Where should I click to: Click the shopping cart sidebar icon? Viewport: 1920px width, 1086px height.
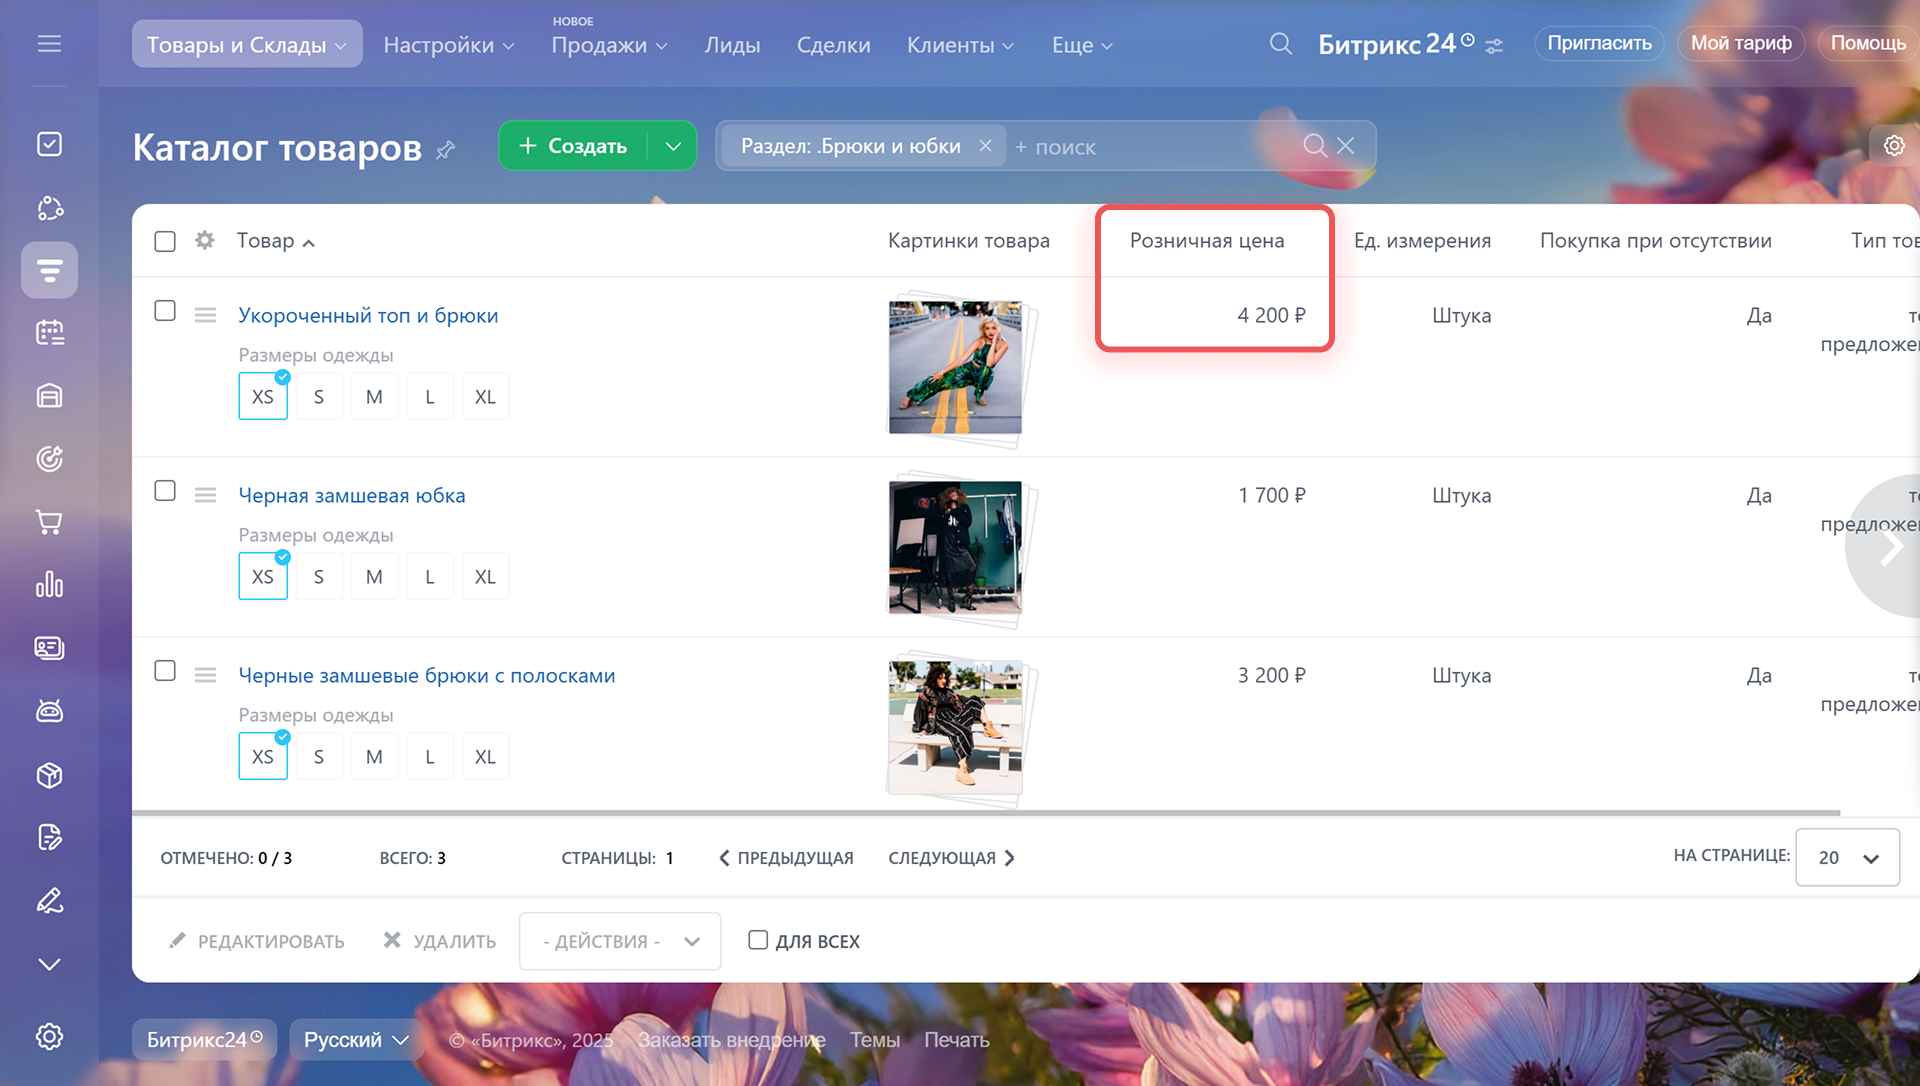(49, 522)
